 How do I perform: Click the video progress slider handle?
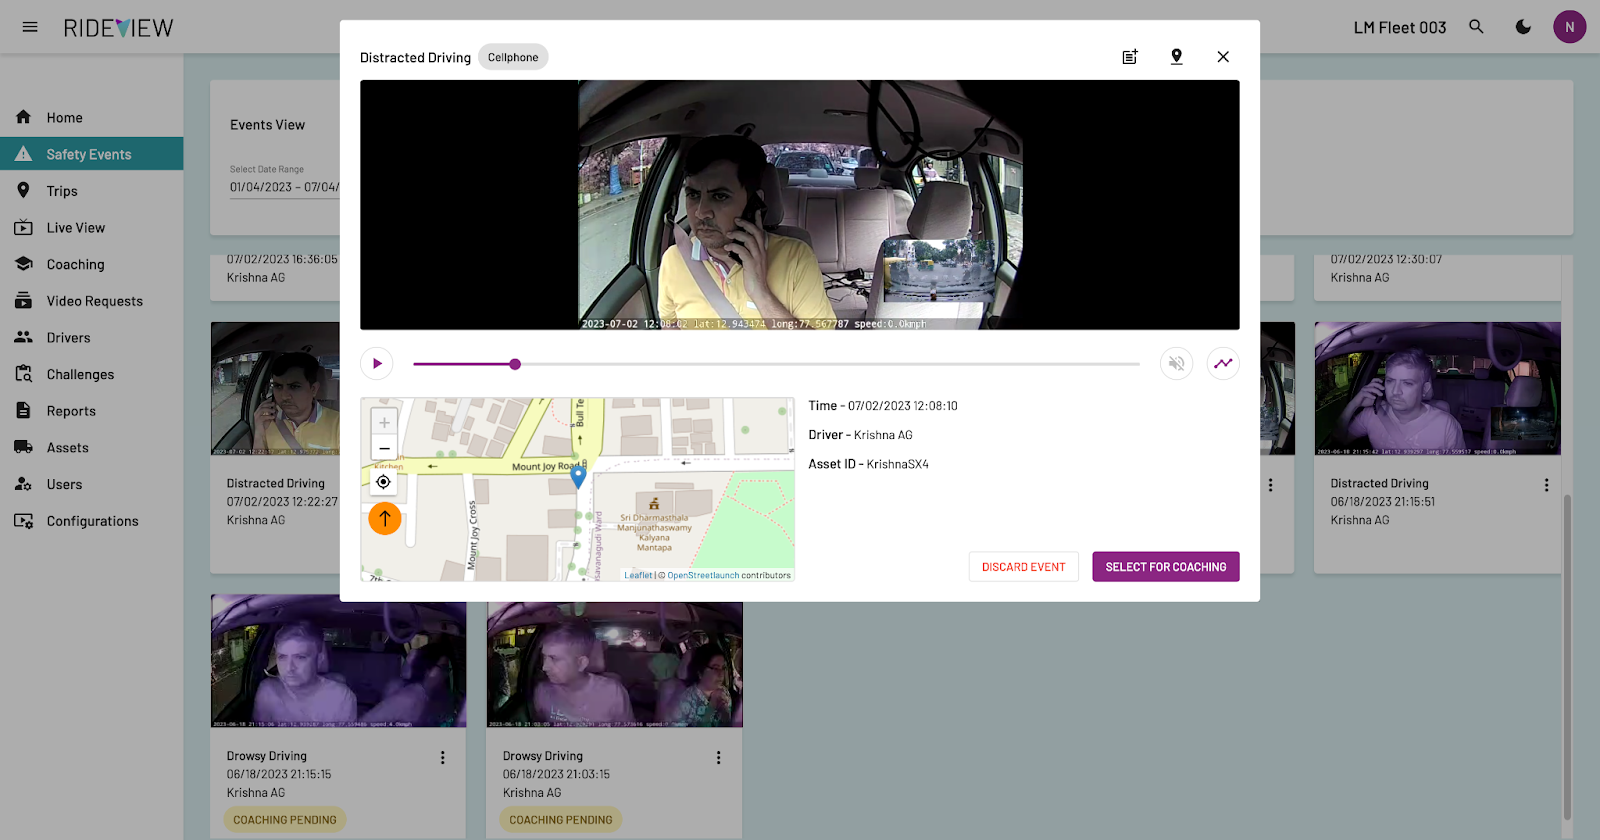[x=515, y=364]
